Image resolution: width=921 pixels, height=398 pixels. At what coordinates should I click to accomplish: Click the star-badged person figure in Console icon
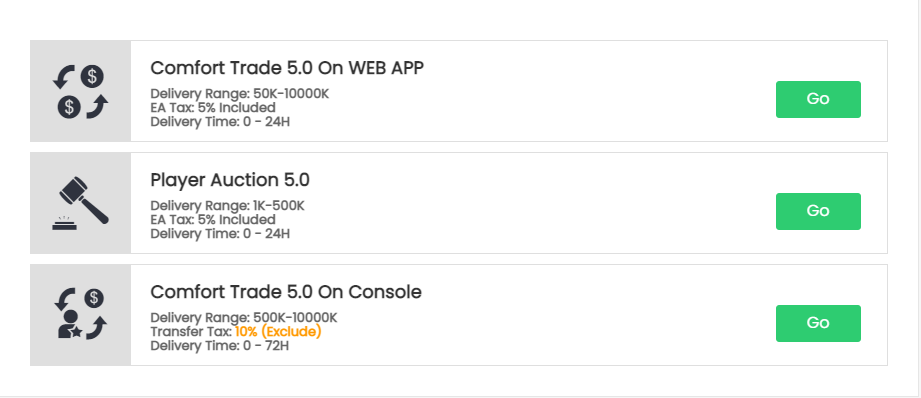(x=70, y=323)
